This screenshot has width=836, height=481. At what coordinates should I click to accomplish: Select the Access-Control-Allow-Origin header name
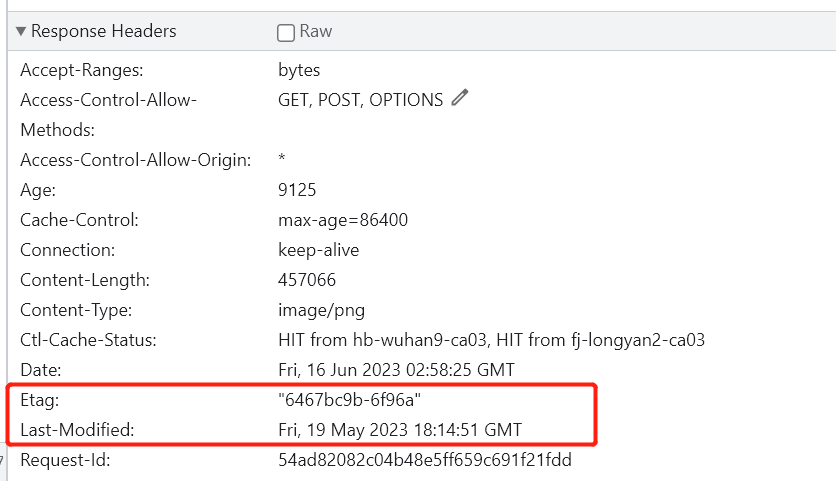pos(135,160)
